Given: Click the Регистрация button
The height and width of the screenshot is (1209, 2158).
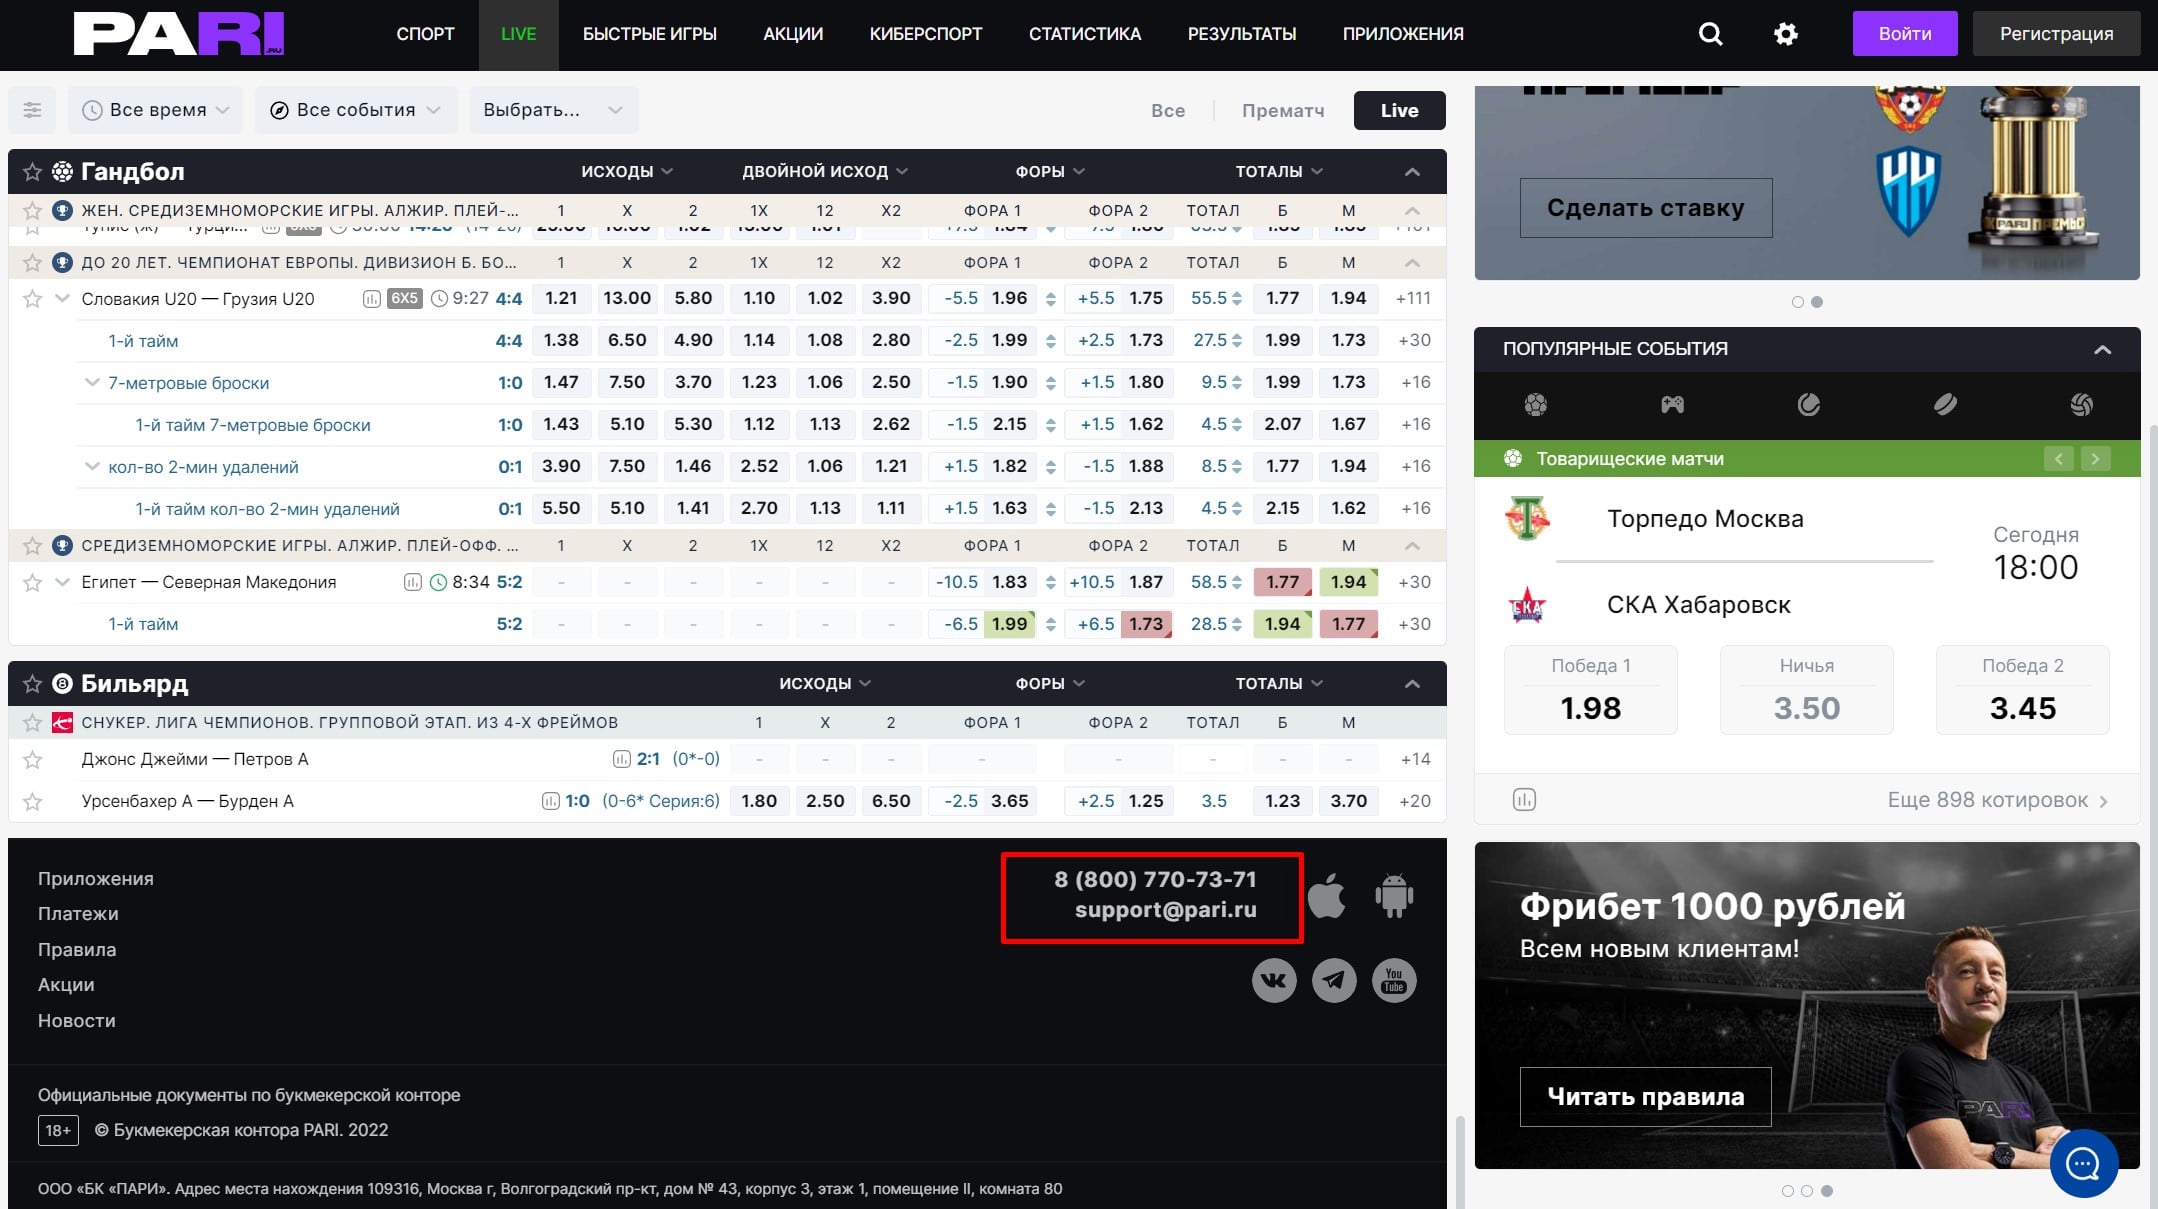Looking at the screenshot, I should (2056, 34).
